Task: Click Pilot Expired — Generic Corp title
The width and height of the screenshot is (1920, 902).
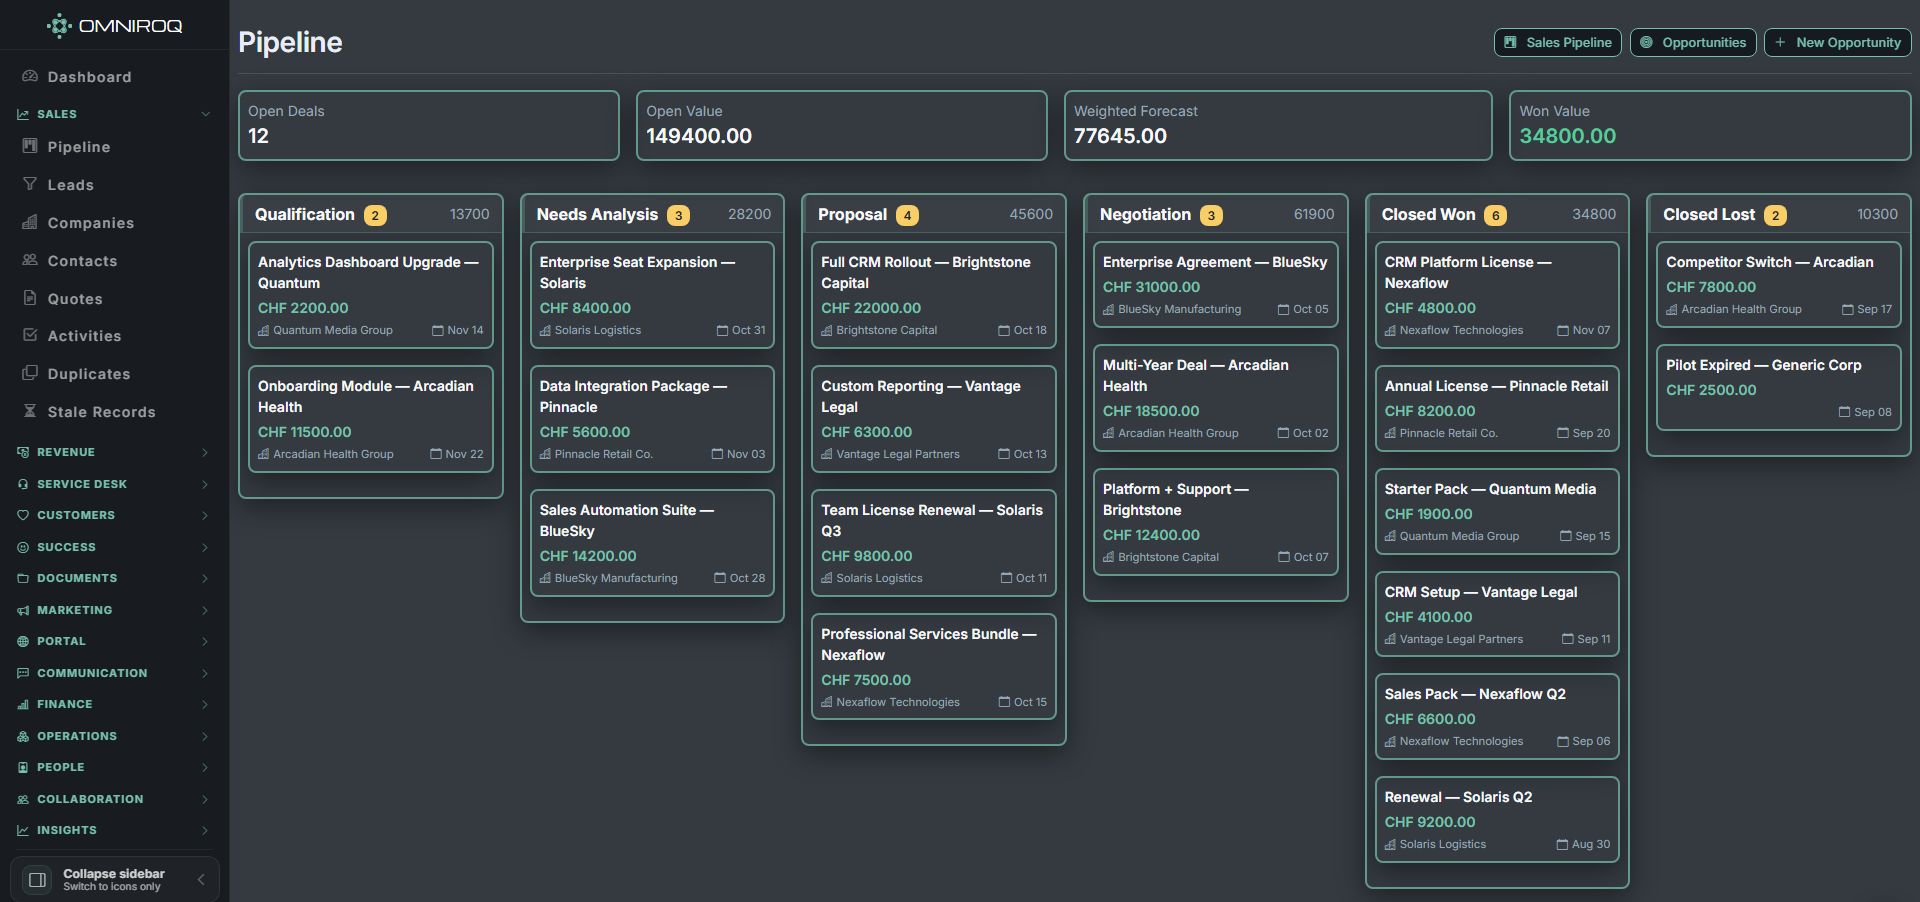Action: (1763, 365)
